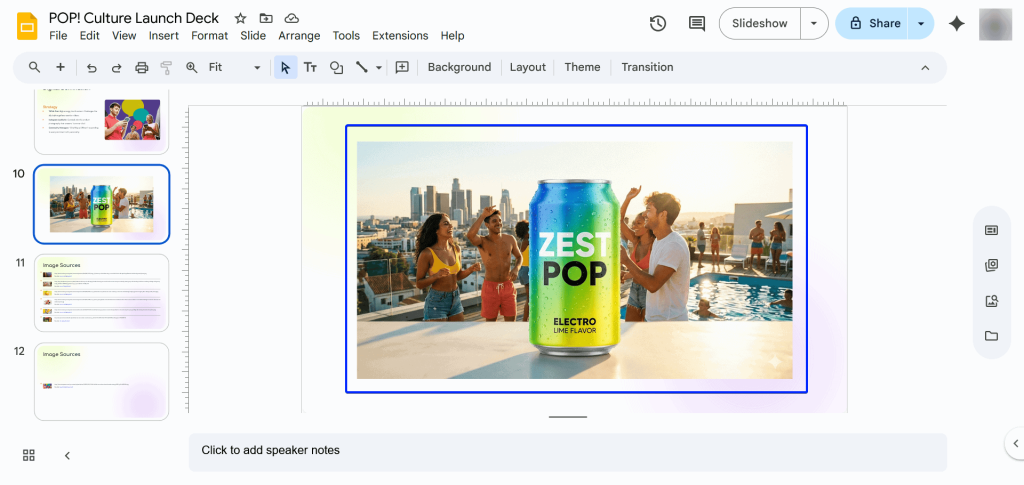The height and width of the screenshot is (485, 1024).
Task: Click the Add comment toolbar icon
Action: tap(402, 68)
